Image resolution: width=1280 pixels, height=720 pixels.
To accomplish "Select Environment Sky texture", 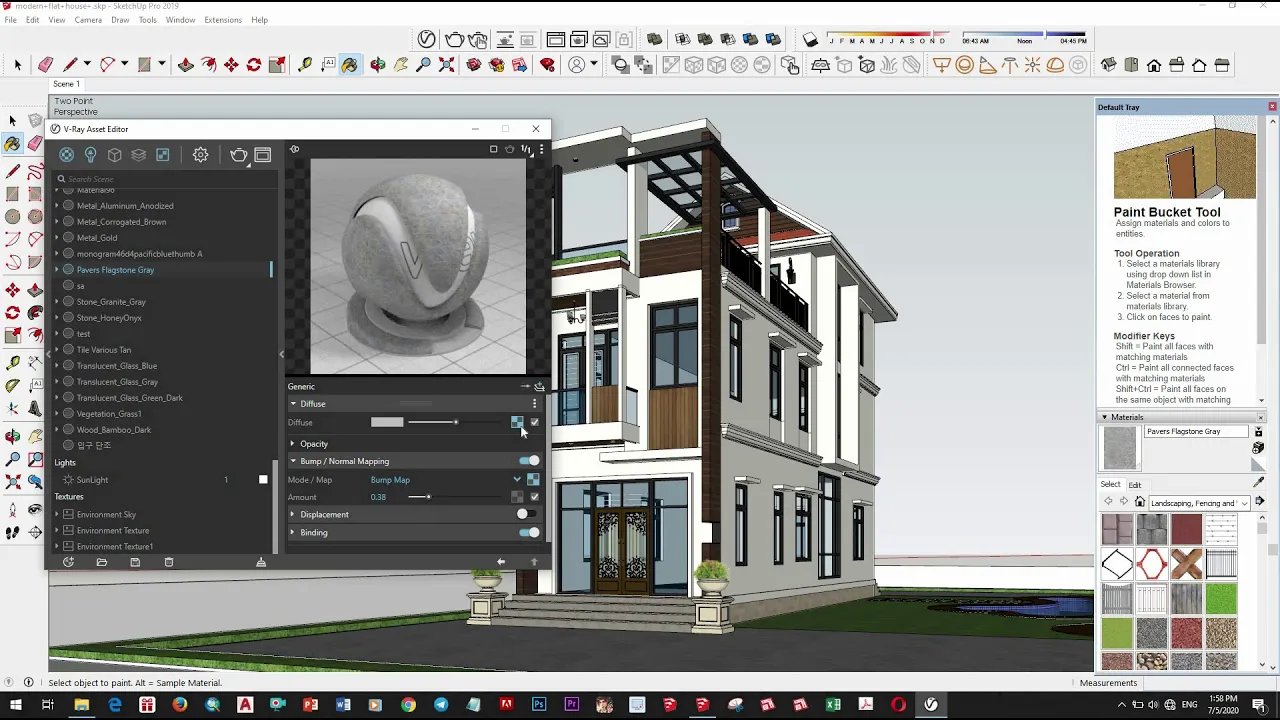I will pyautogui.click(x=106, y=515).
